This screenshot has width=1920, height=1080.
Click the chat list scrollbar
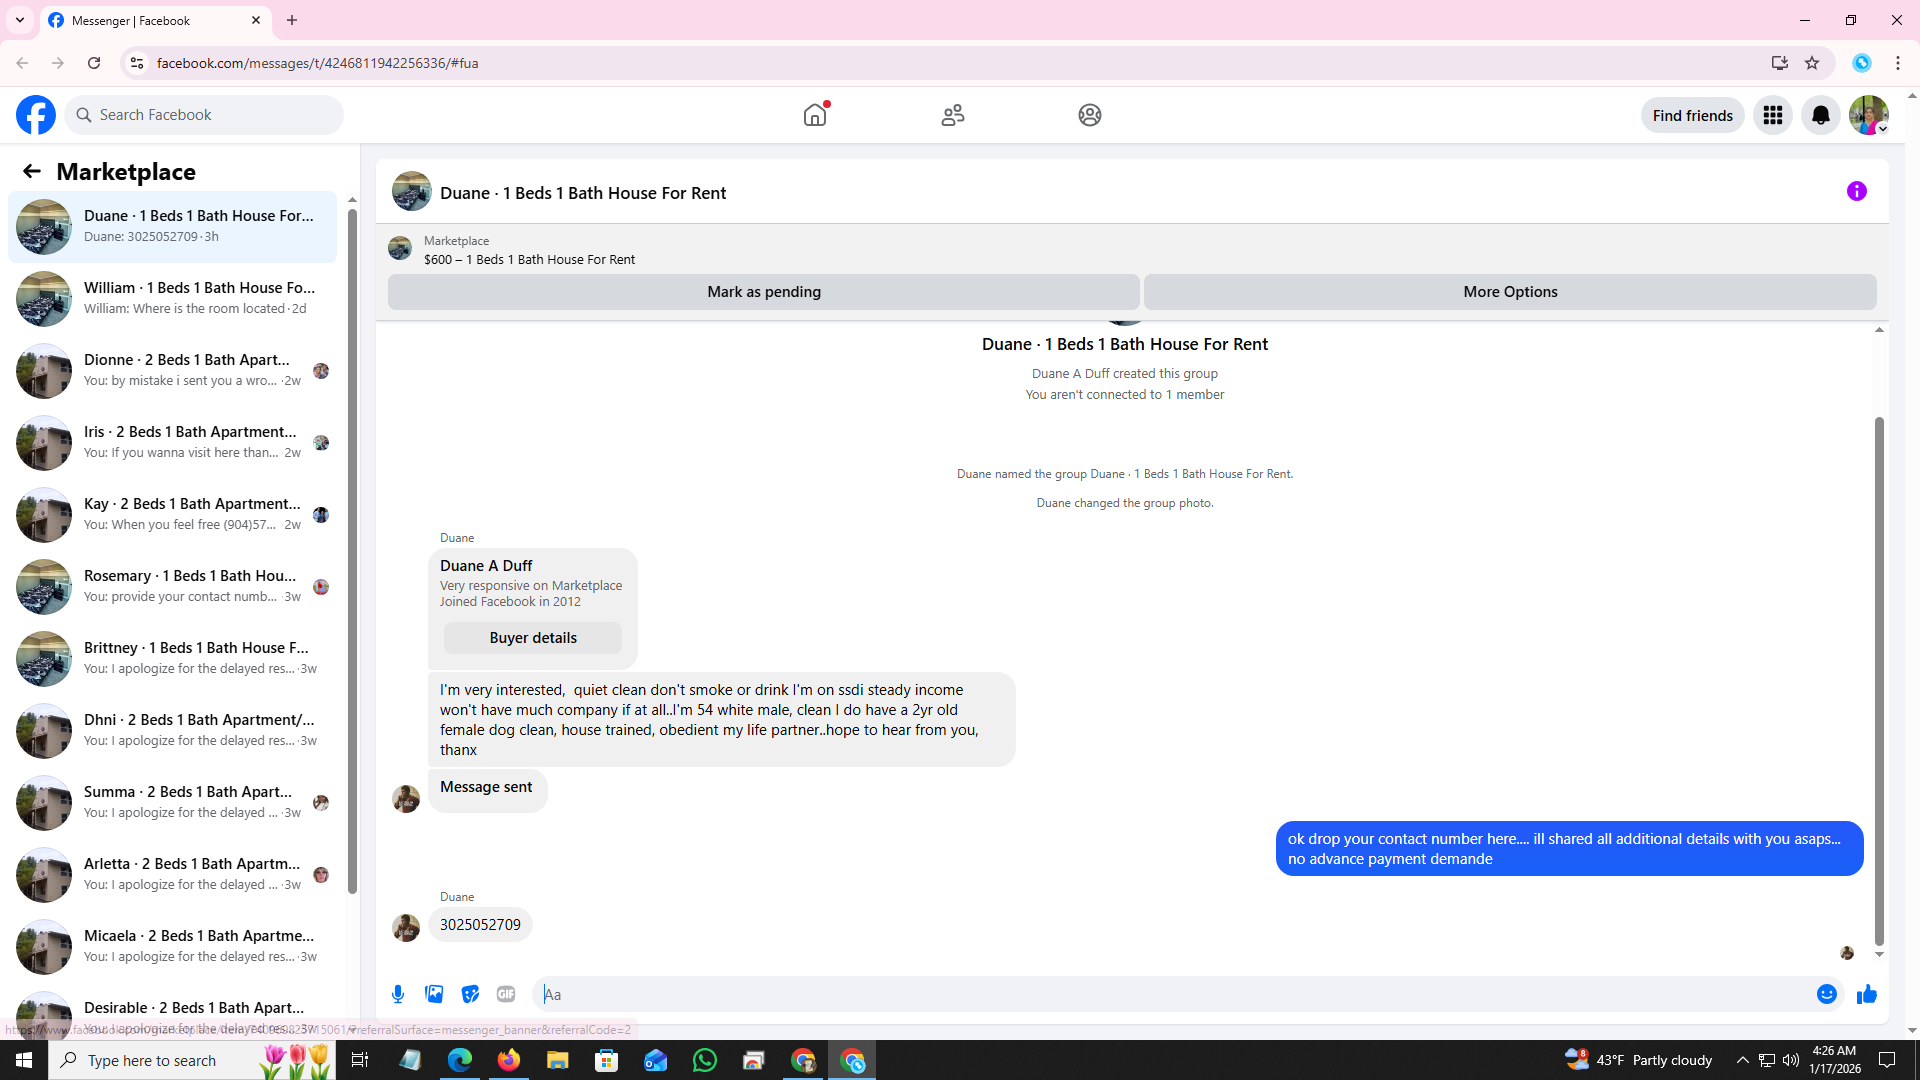[352, 550]
